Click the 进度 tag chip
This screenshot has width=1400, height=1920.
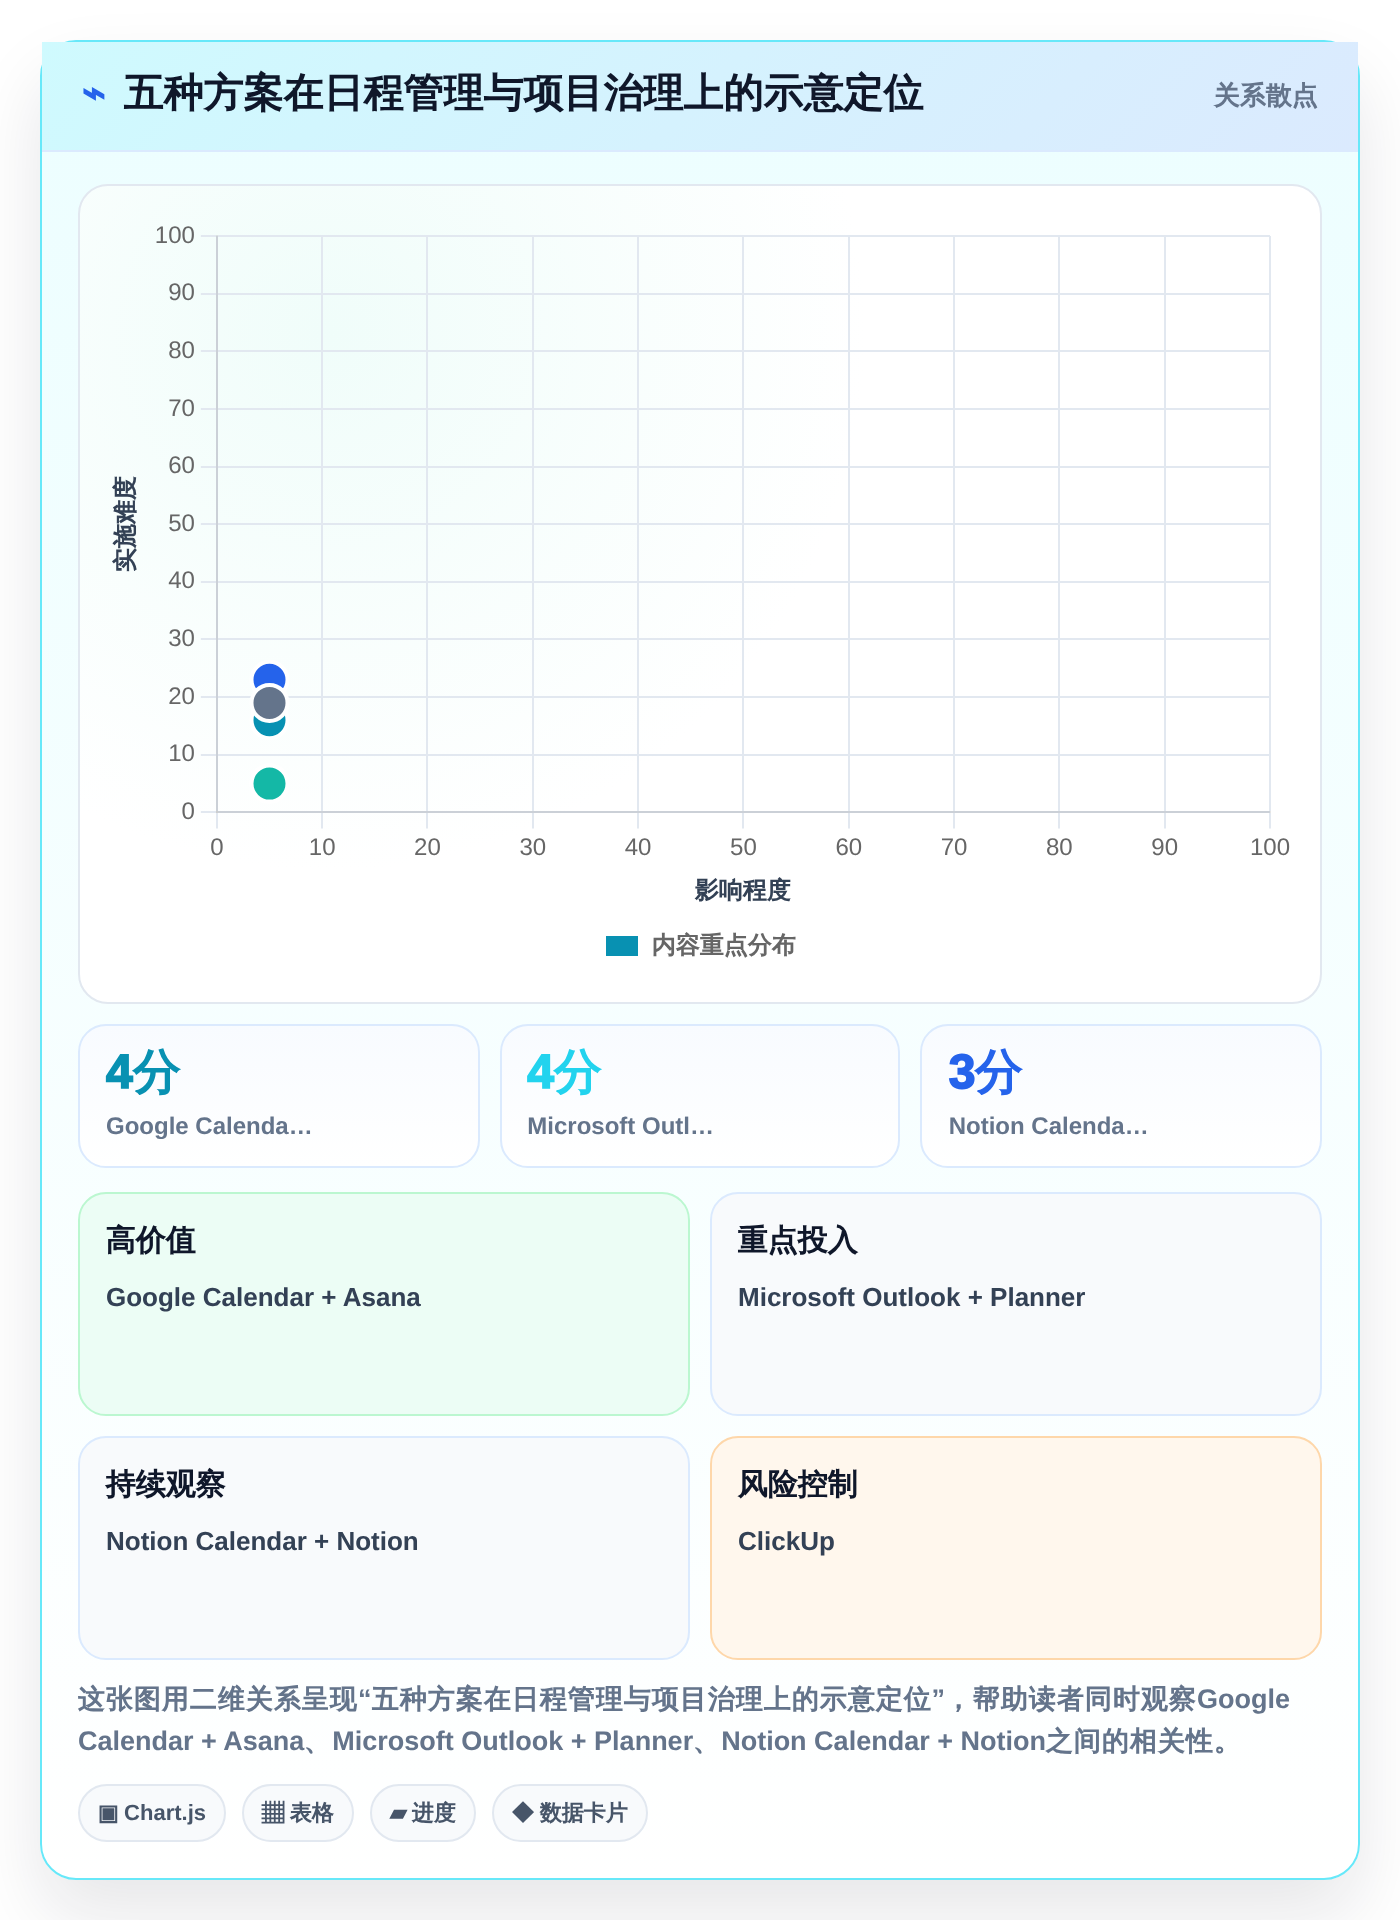coord(423,1813)
